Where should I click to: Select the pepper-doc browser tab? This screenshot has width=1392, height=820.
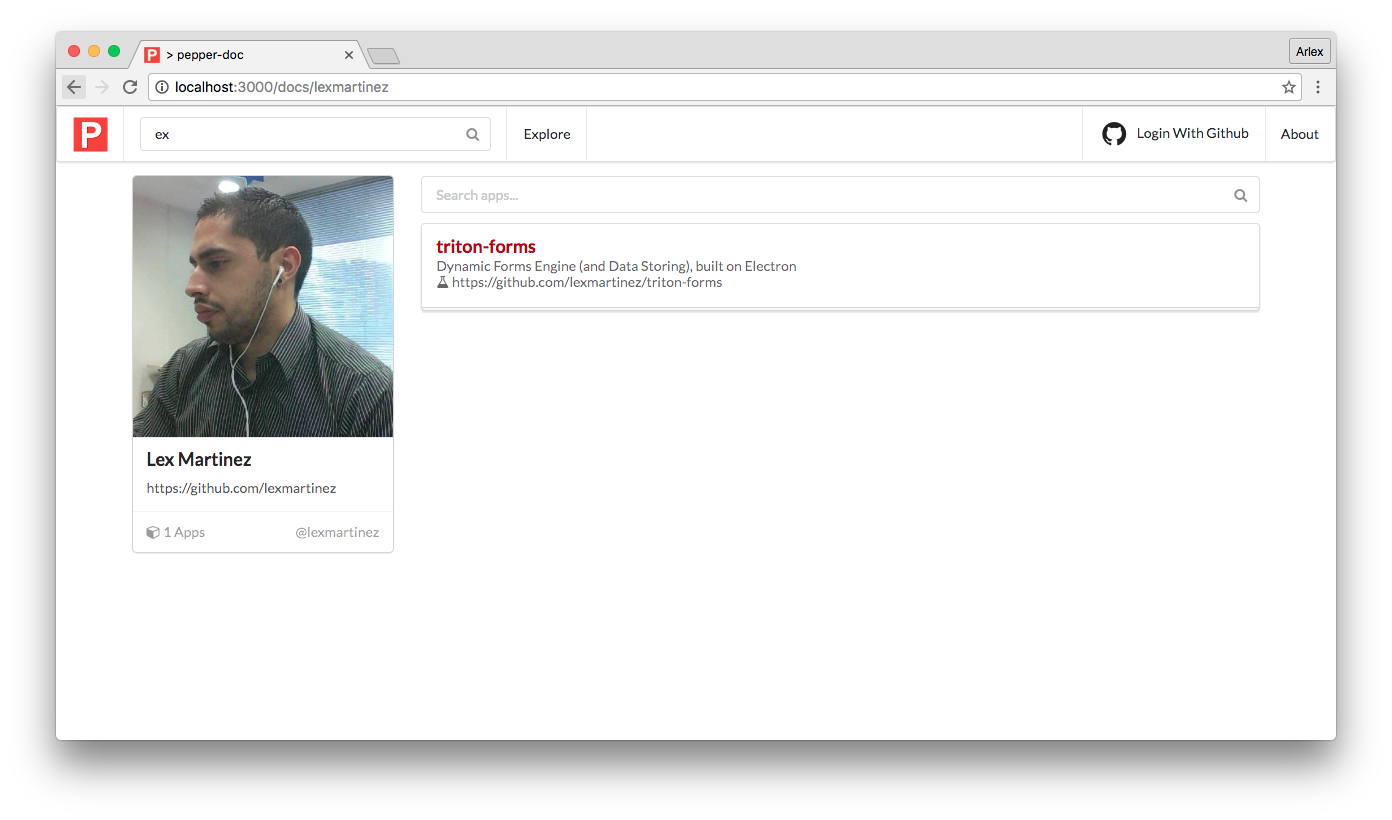coord(248,55)
